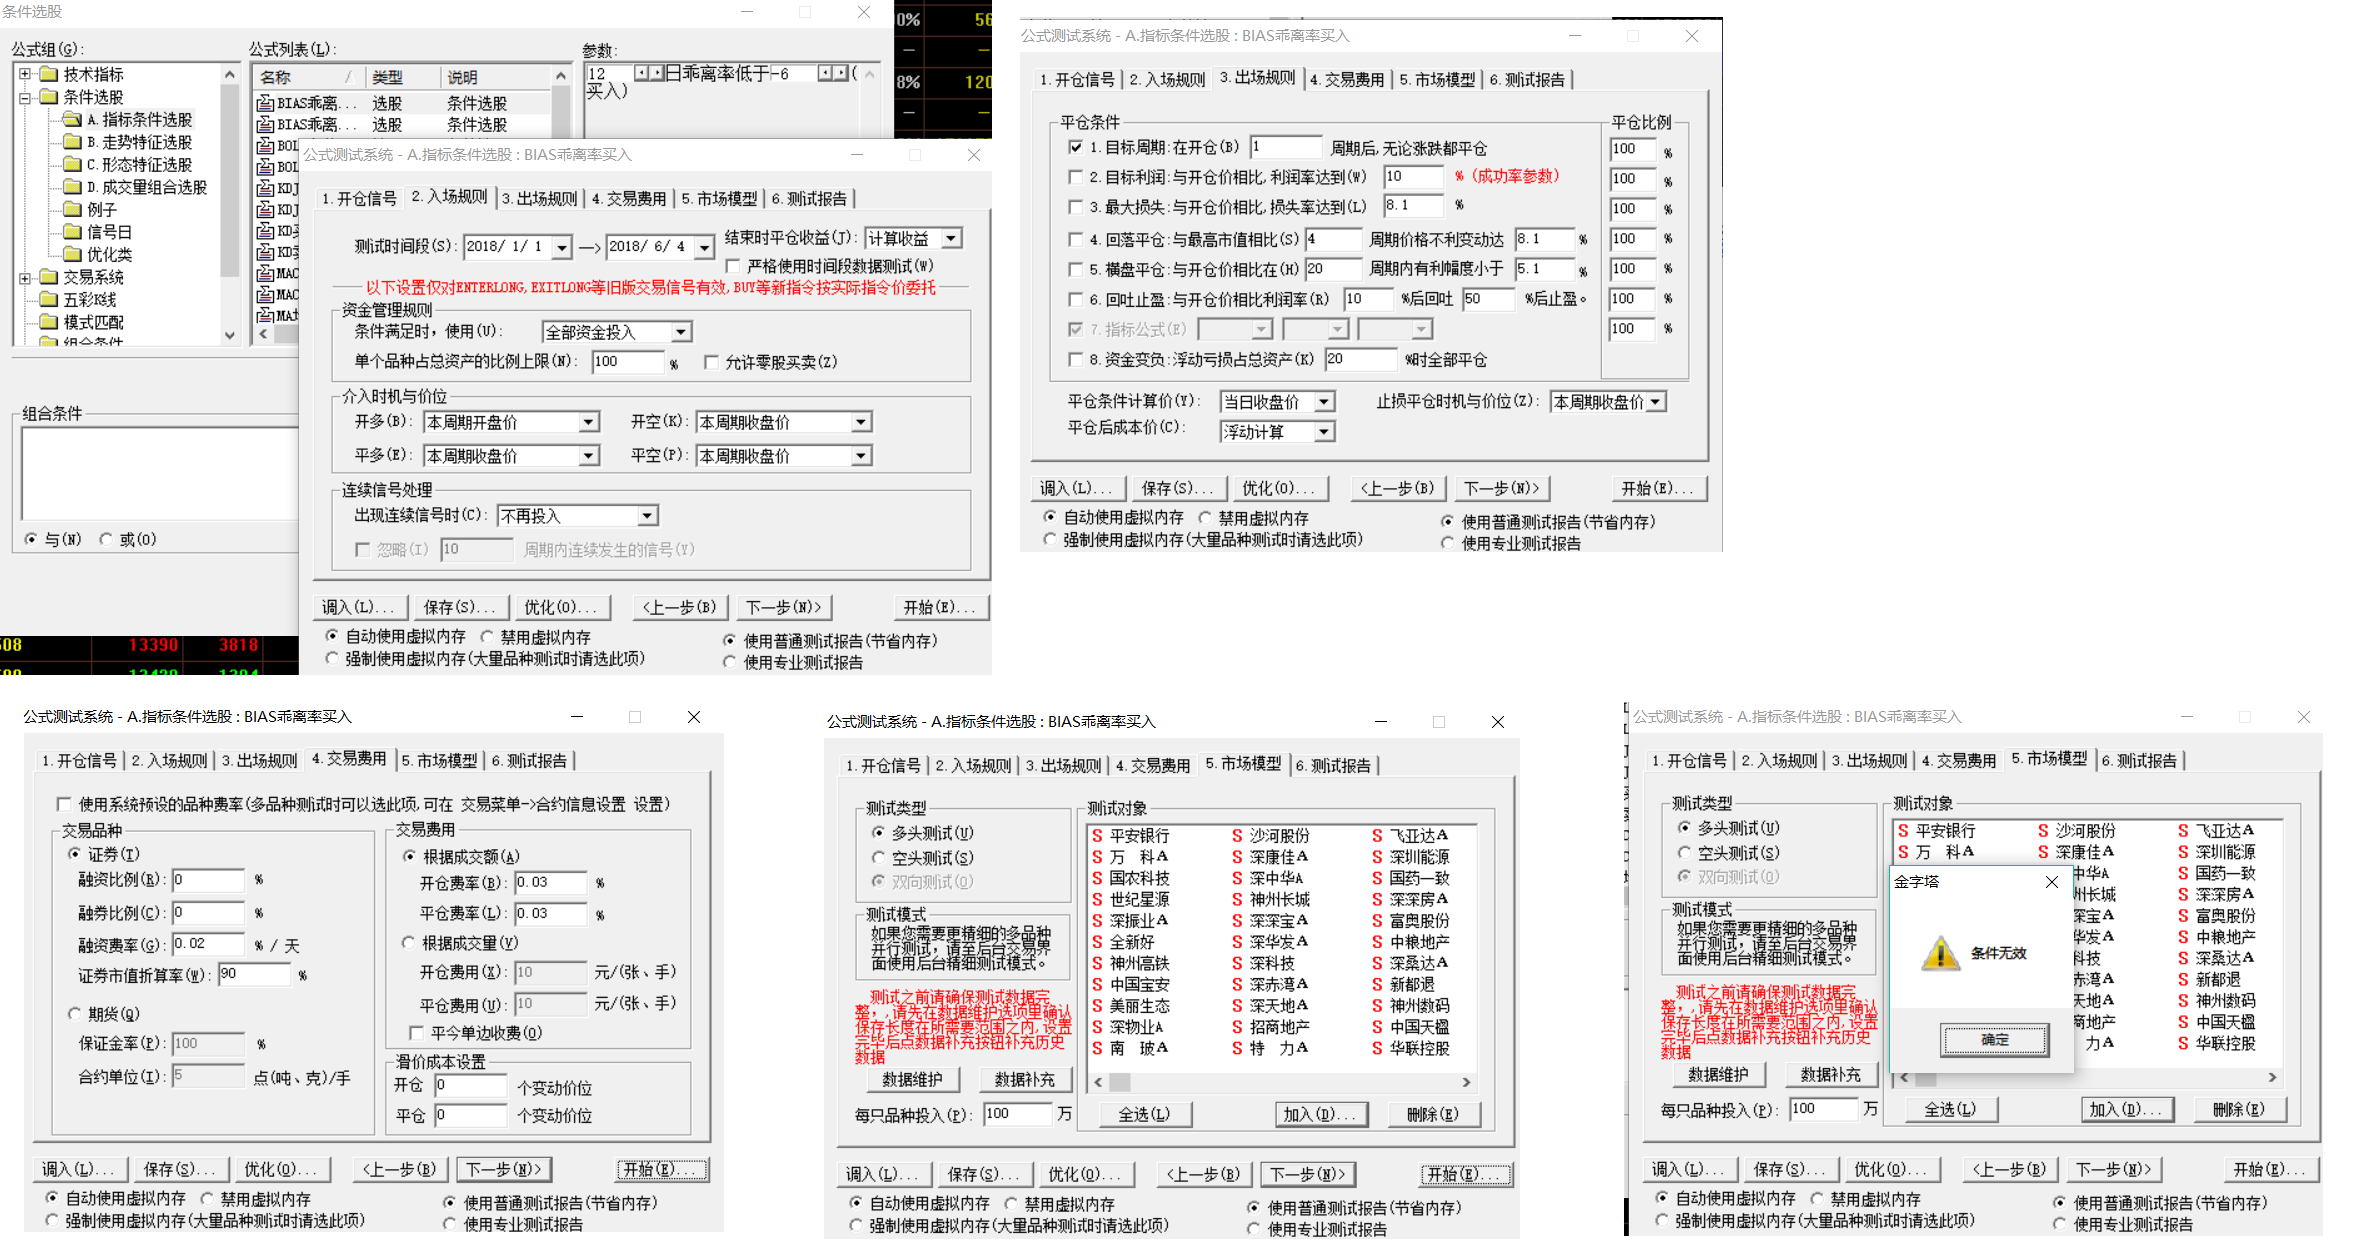
Task: Enable the 允许零股买卖 checkbox
Action: click(x=711, y=362)
